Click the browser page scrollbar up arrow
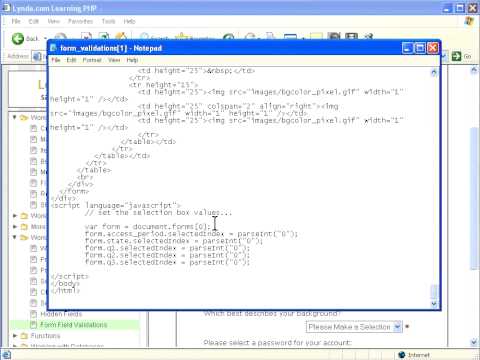480x360 pixels. pyautogui.click(x=474, y=70)
